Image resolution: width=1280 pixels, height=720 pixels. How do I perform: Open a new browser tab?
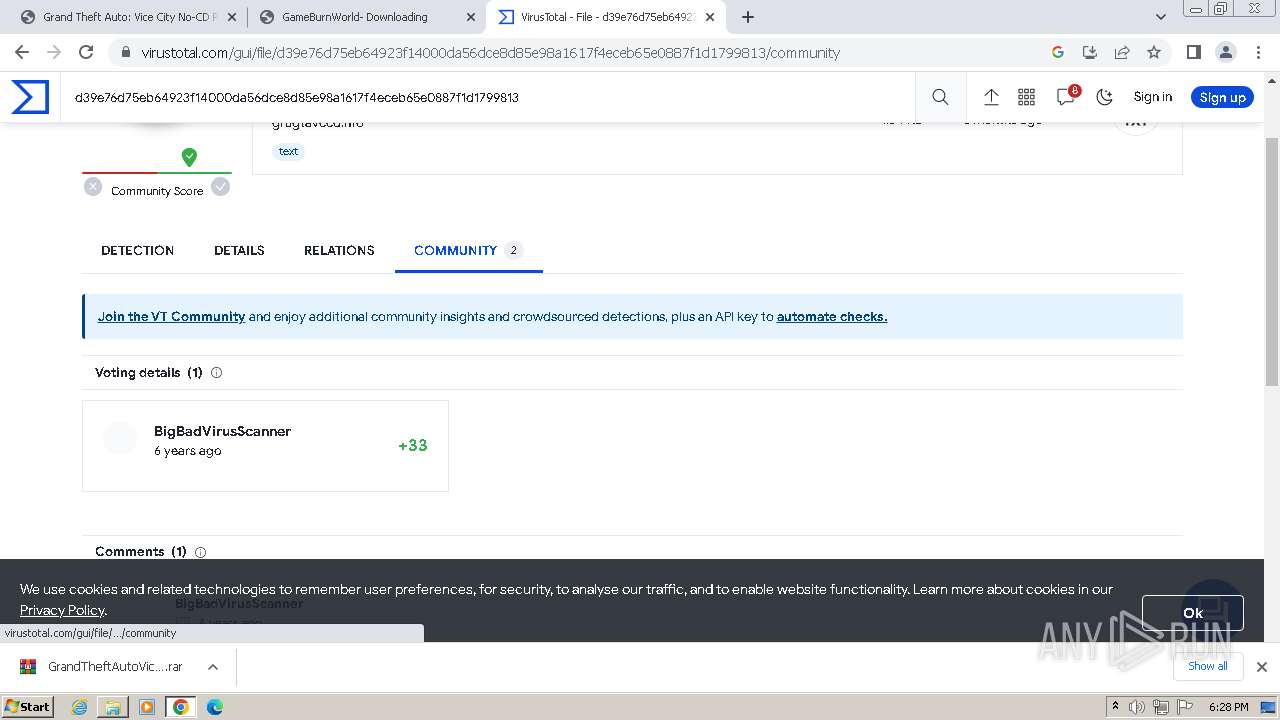click(748, 17)
